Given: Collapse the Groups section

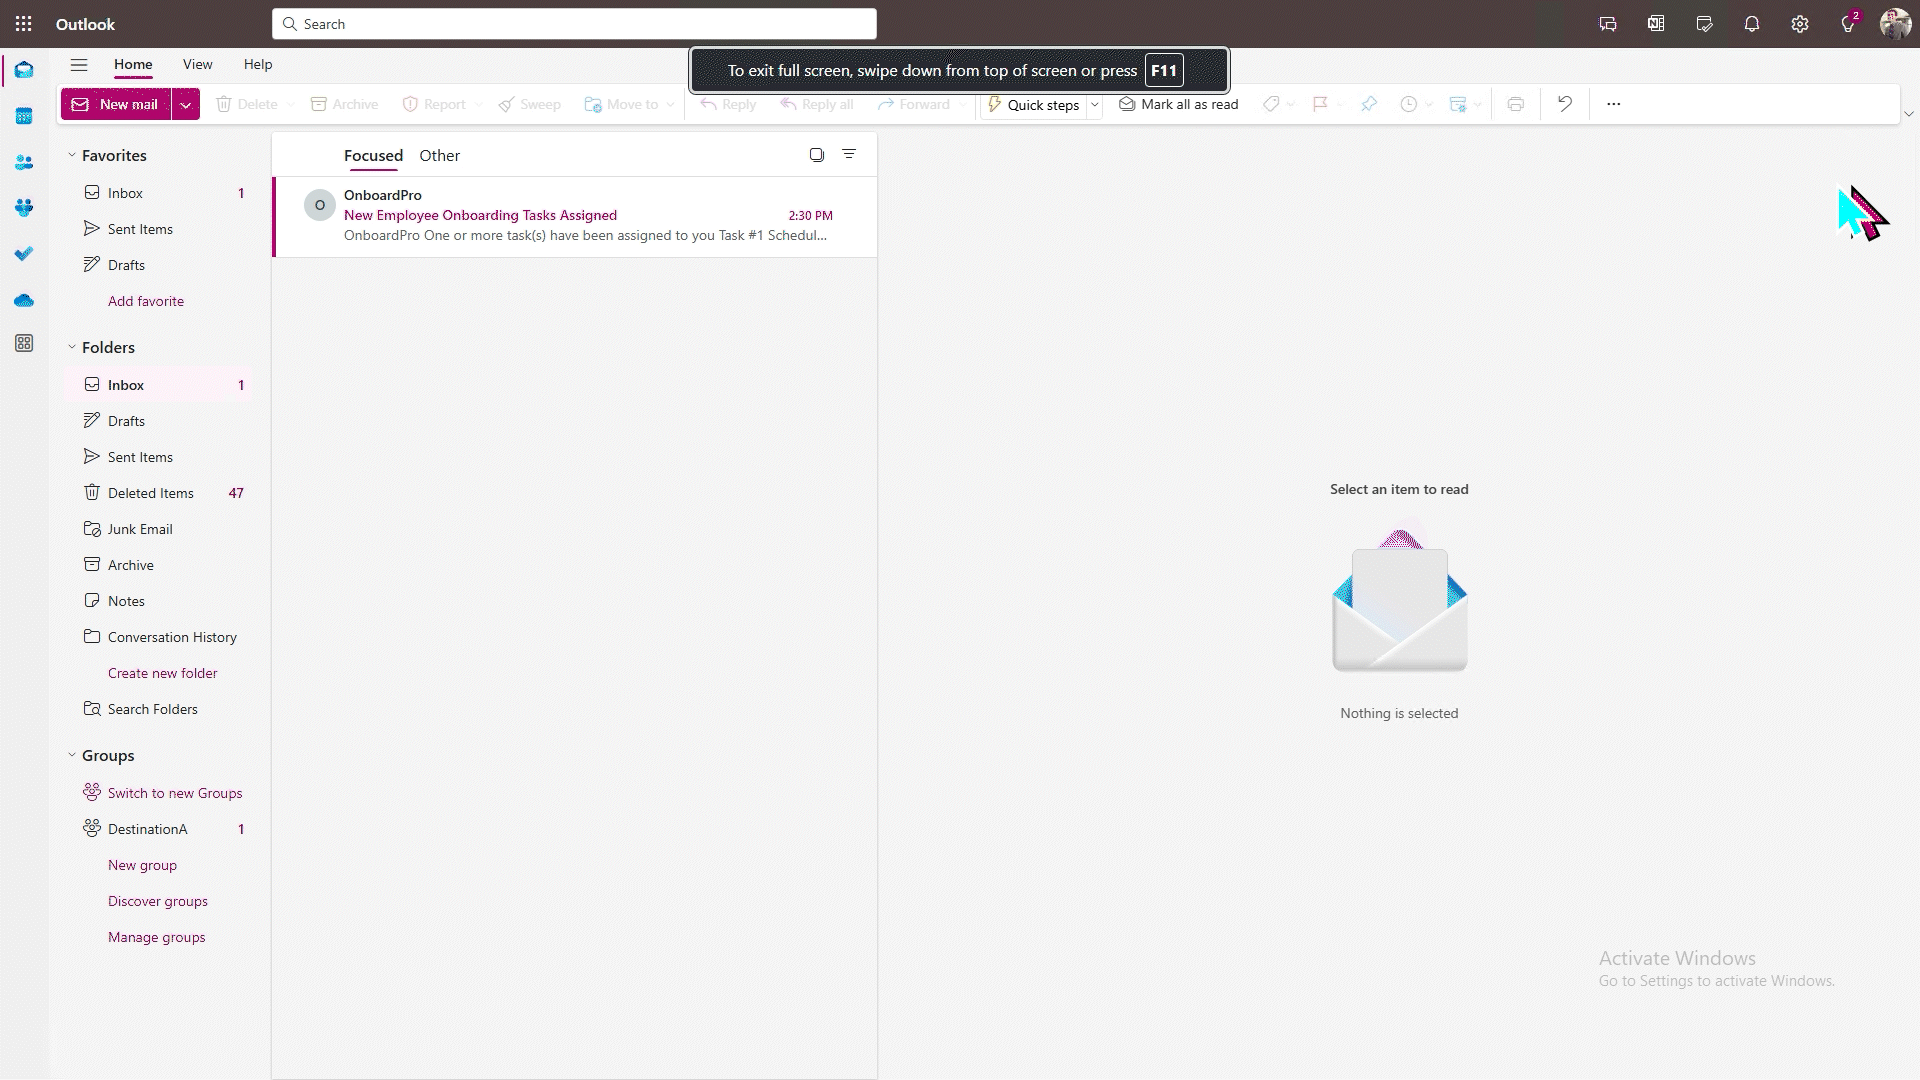Looking at the screenshot, I should tap(72, 755).
